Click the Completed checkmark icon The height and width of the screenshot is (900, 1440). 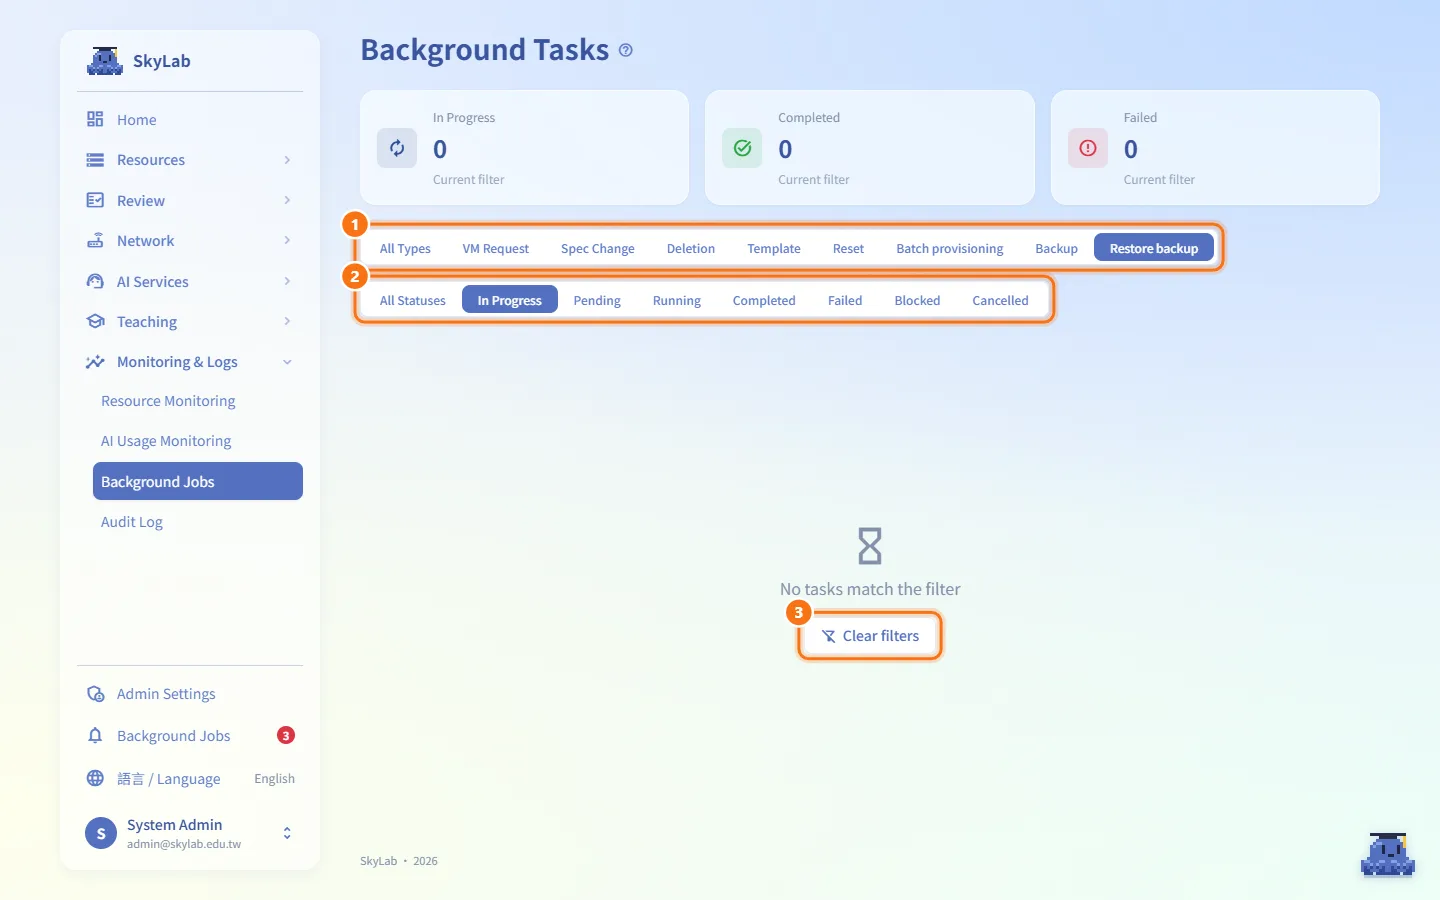(742, 148)
